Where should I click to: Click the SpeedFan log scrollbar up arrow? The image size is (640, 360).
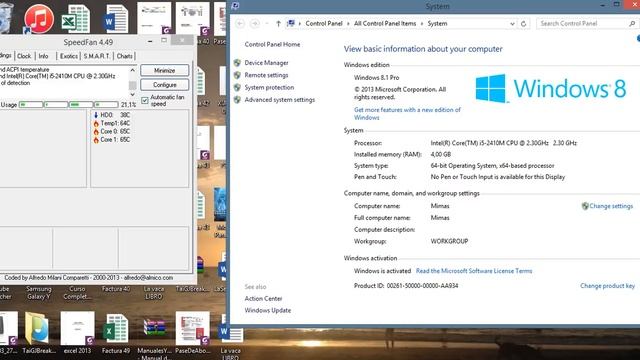132,70
